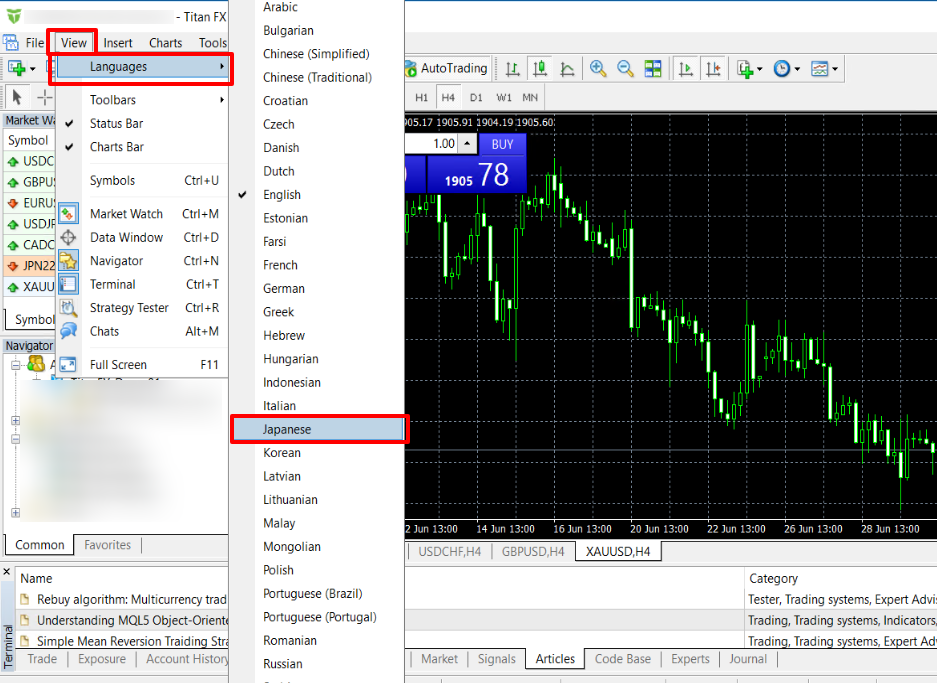This screenshot has height=683, width=937.
Task: Switch to the GBPUSD,H4 chart tab
Action: pos(532,550)
